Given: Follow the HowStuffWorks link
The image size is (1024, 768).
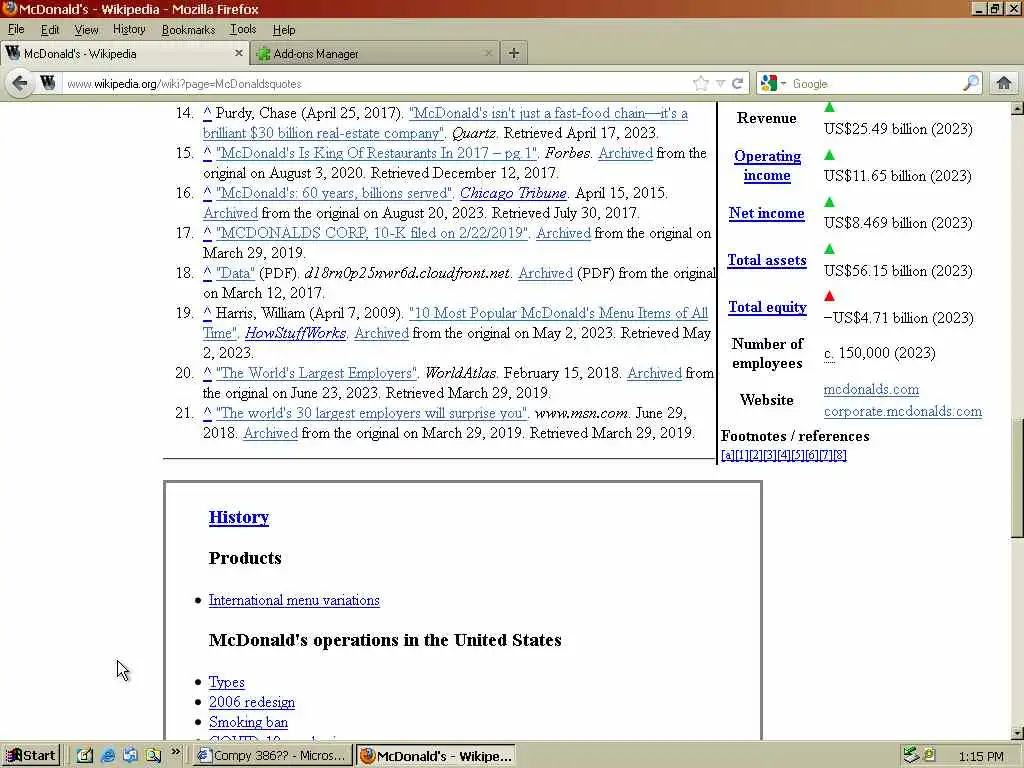Looking at the screenshot, I should click(x=295, y=332).
